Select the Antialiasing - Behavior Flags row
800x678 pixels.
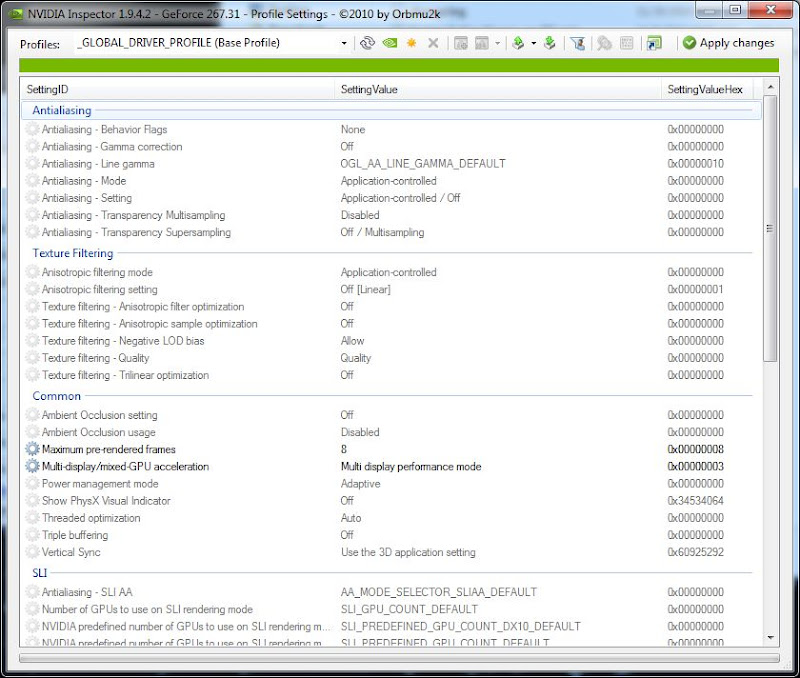(x=391, y=129)
